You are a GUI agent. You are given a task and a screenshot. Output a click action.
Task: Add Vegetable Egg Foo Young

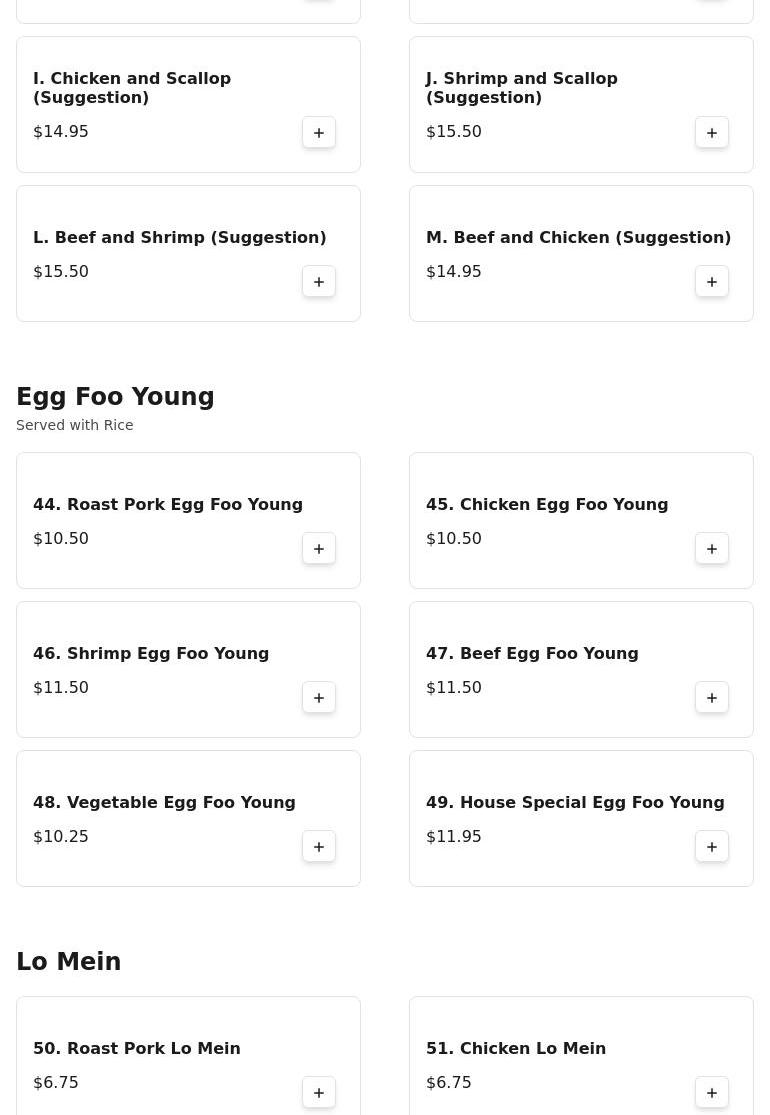pyautogui.click(x=319, y=847)
